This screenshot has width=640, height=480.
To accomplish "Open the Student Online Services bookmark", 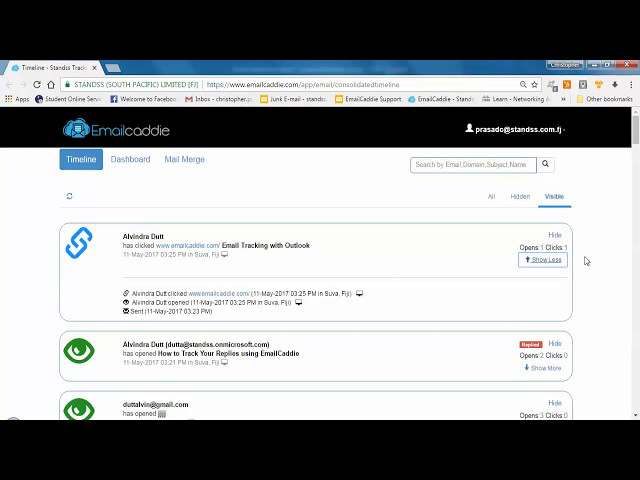I will click(x=68, y=99).
